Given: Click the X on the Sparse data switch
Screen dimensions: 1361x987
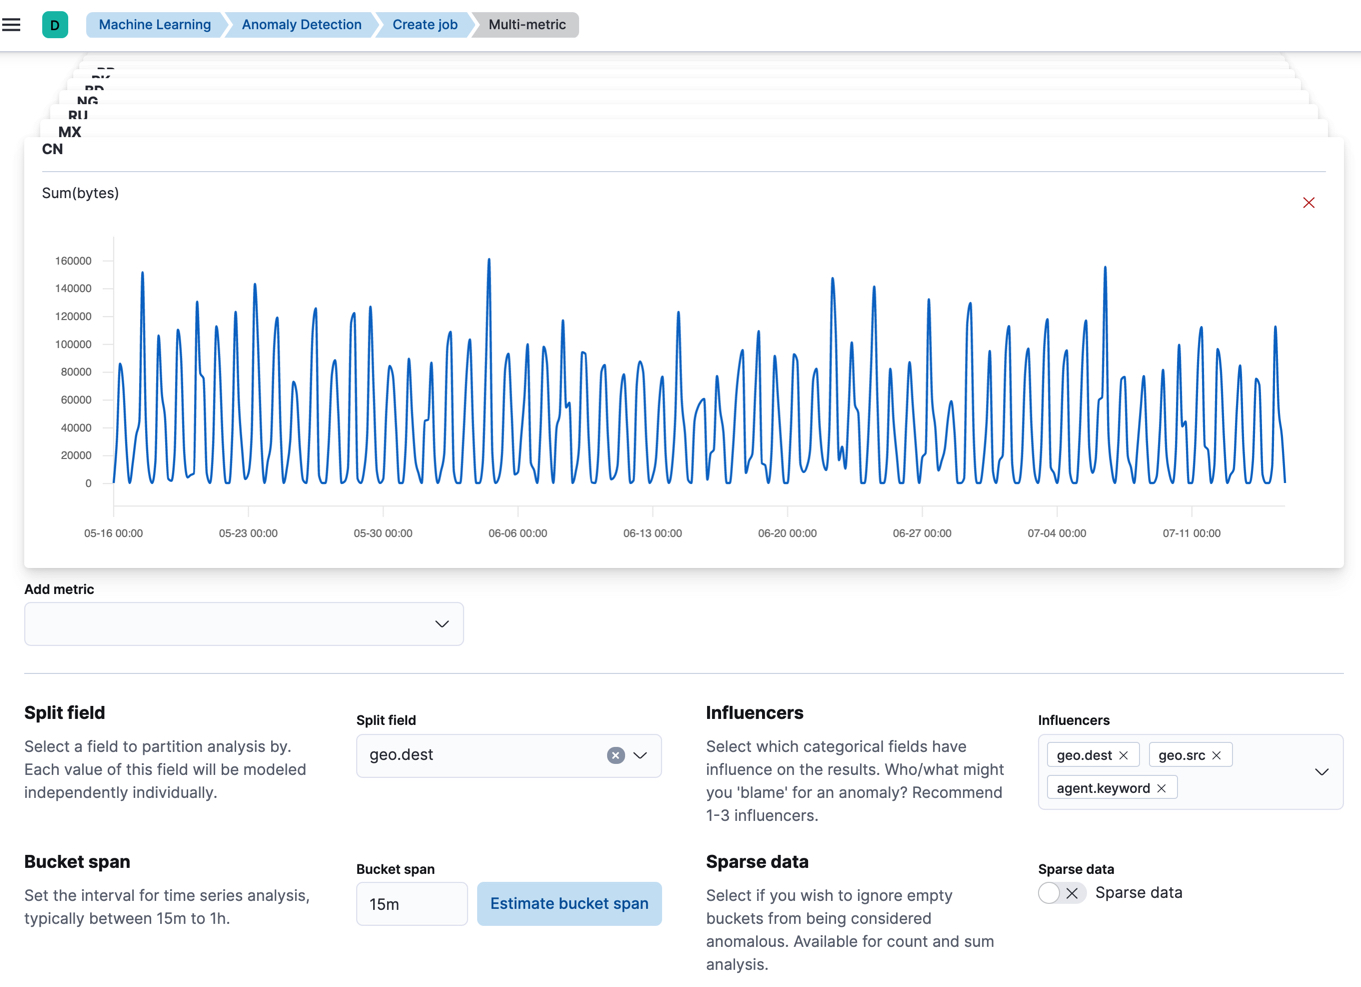Looking at the screenshot, I should click(x=1074, y=892).
